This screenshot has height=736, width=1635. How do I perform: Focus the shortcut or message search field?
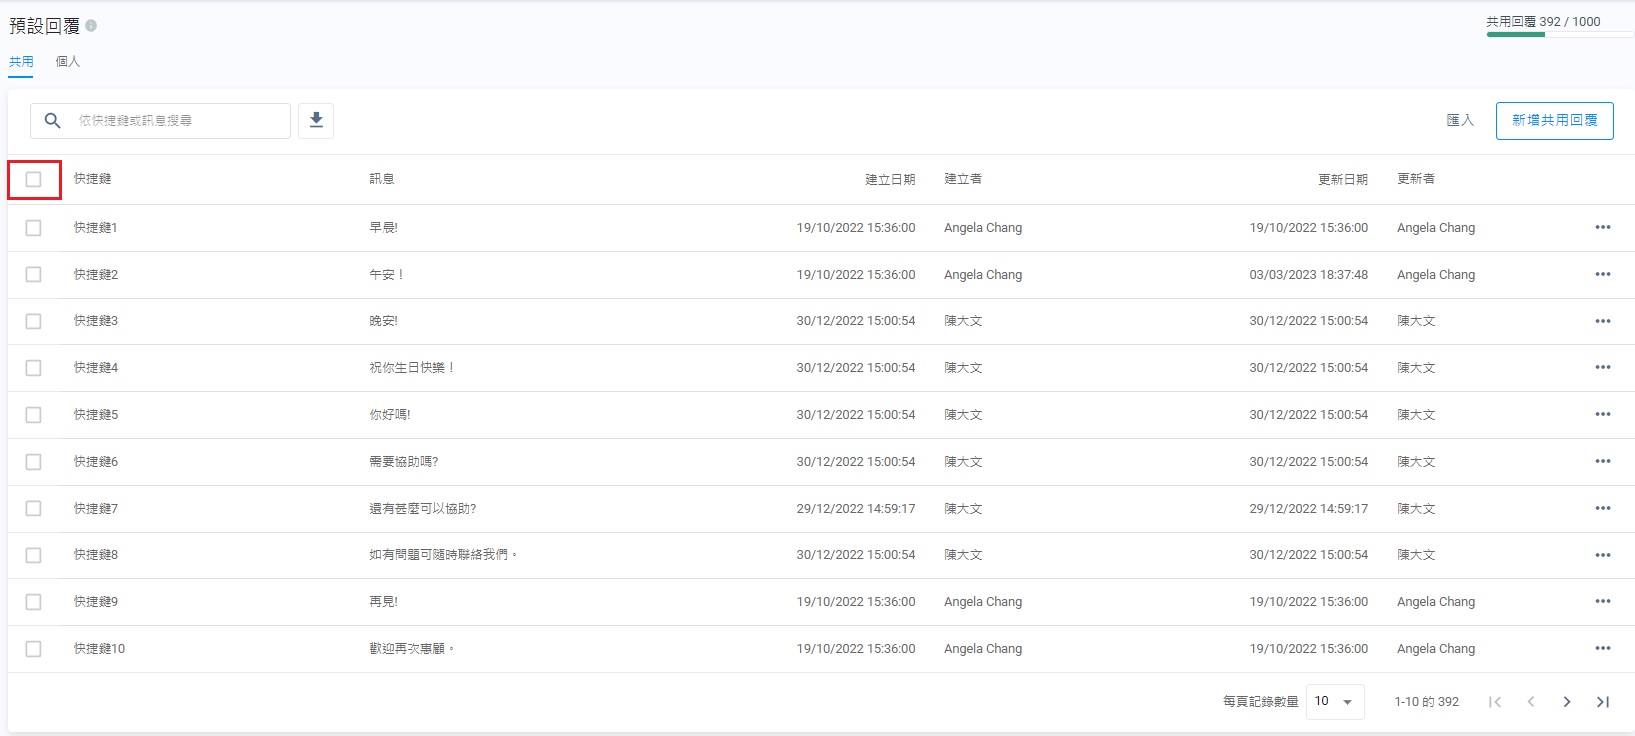coord(180,121)
